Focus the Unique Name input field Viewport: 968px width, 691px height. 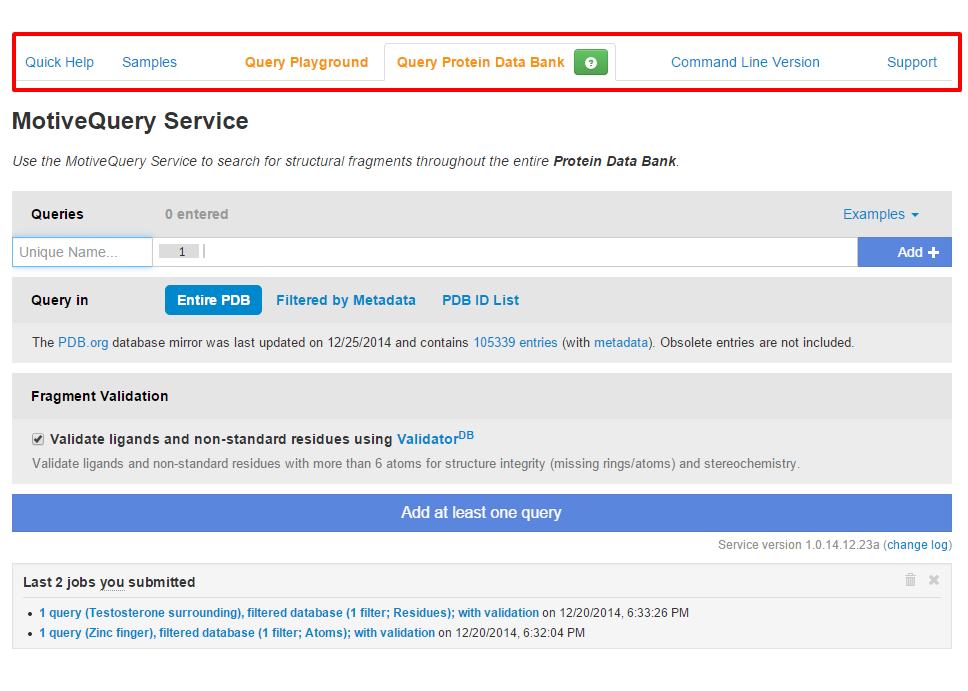click(82, 252)
